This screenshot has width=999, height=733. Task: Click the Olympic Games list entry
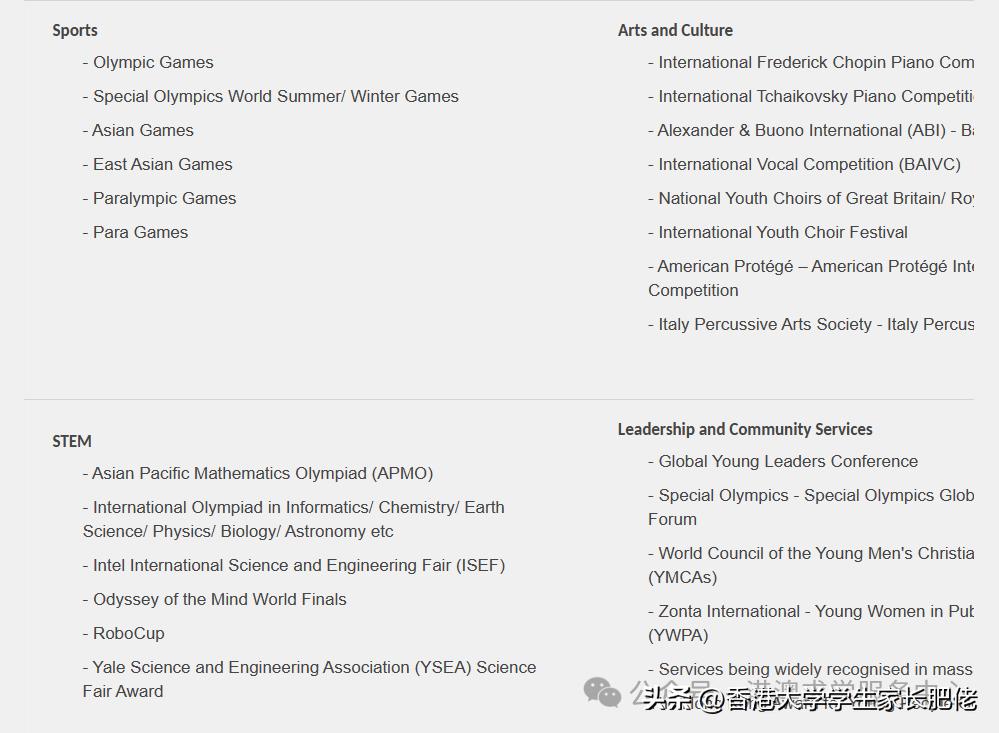tap(153, 62)
